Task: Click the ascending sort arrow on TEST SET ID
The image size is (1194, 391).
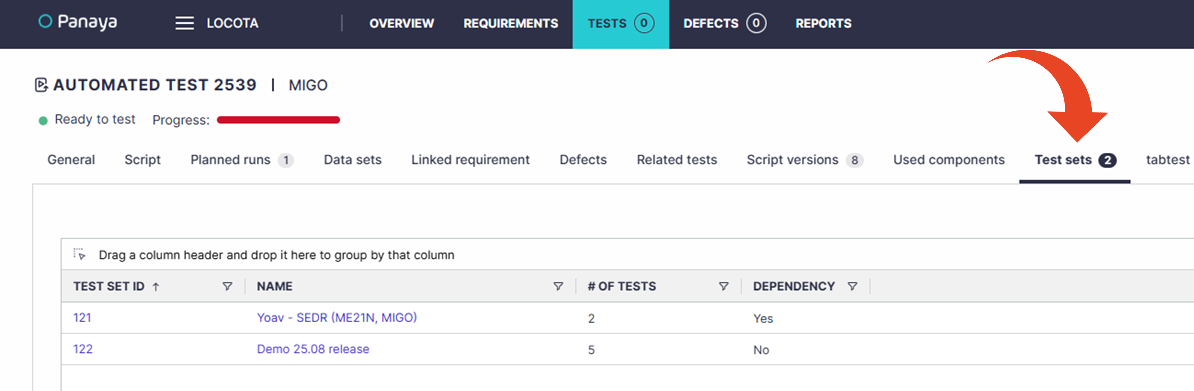Action: click(x=156, y=287)
